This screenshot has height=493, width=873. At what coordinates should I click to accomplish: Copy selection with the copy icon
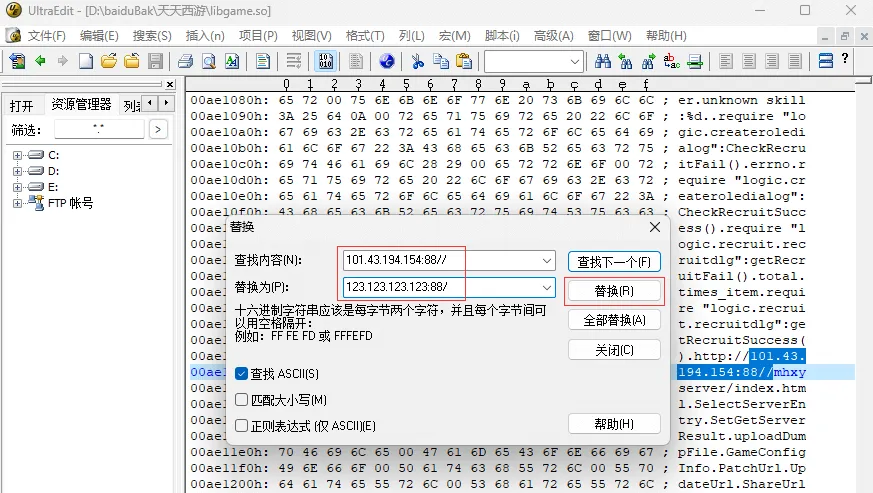[440, 61]
